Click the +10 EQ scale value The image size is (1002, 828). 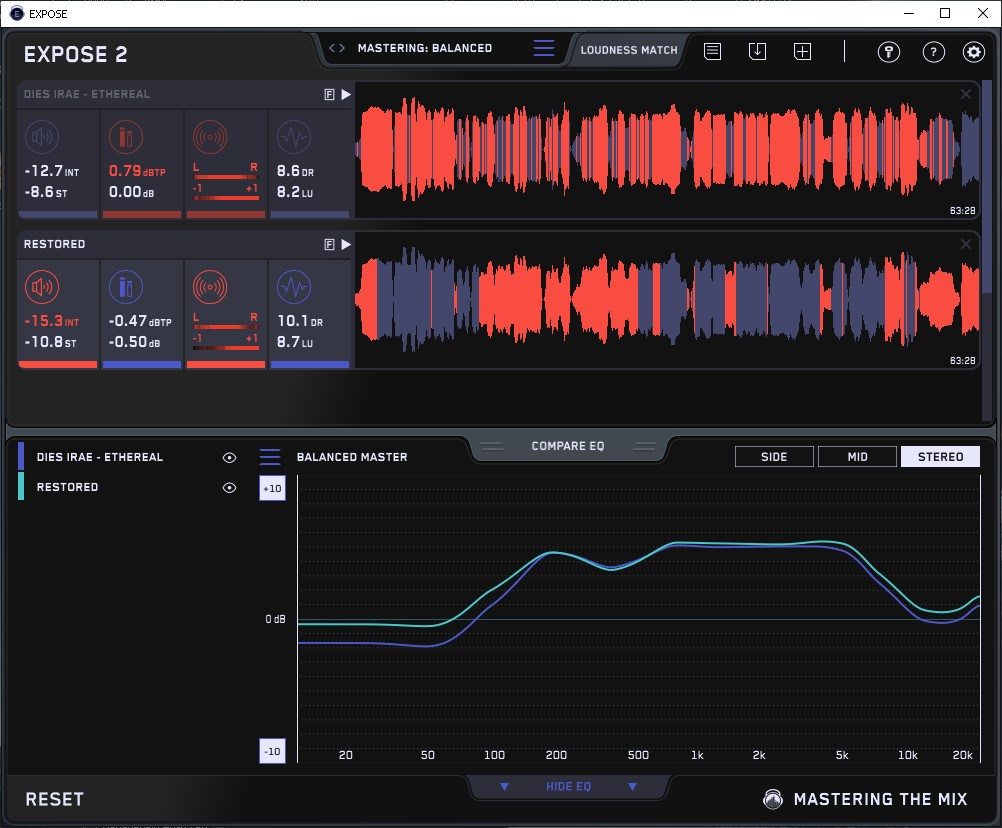coord(272,488)
